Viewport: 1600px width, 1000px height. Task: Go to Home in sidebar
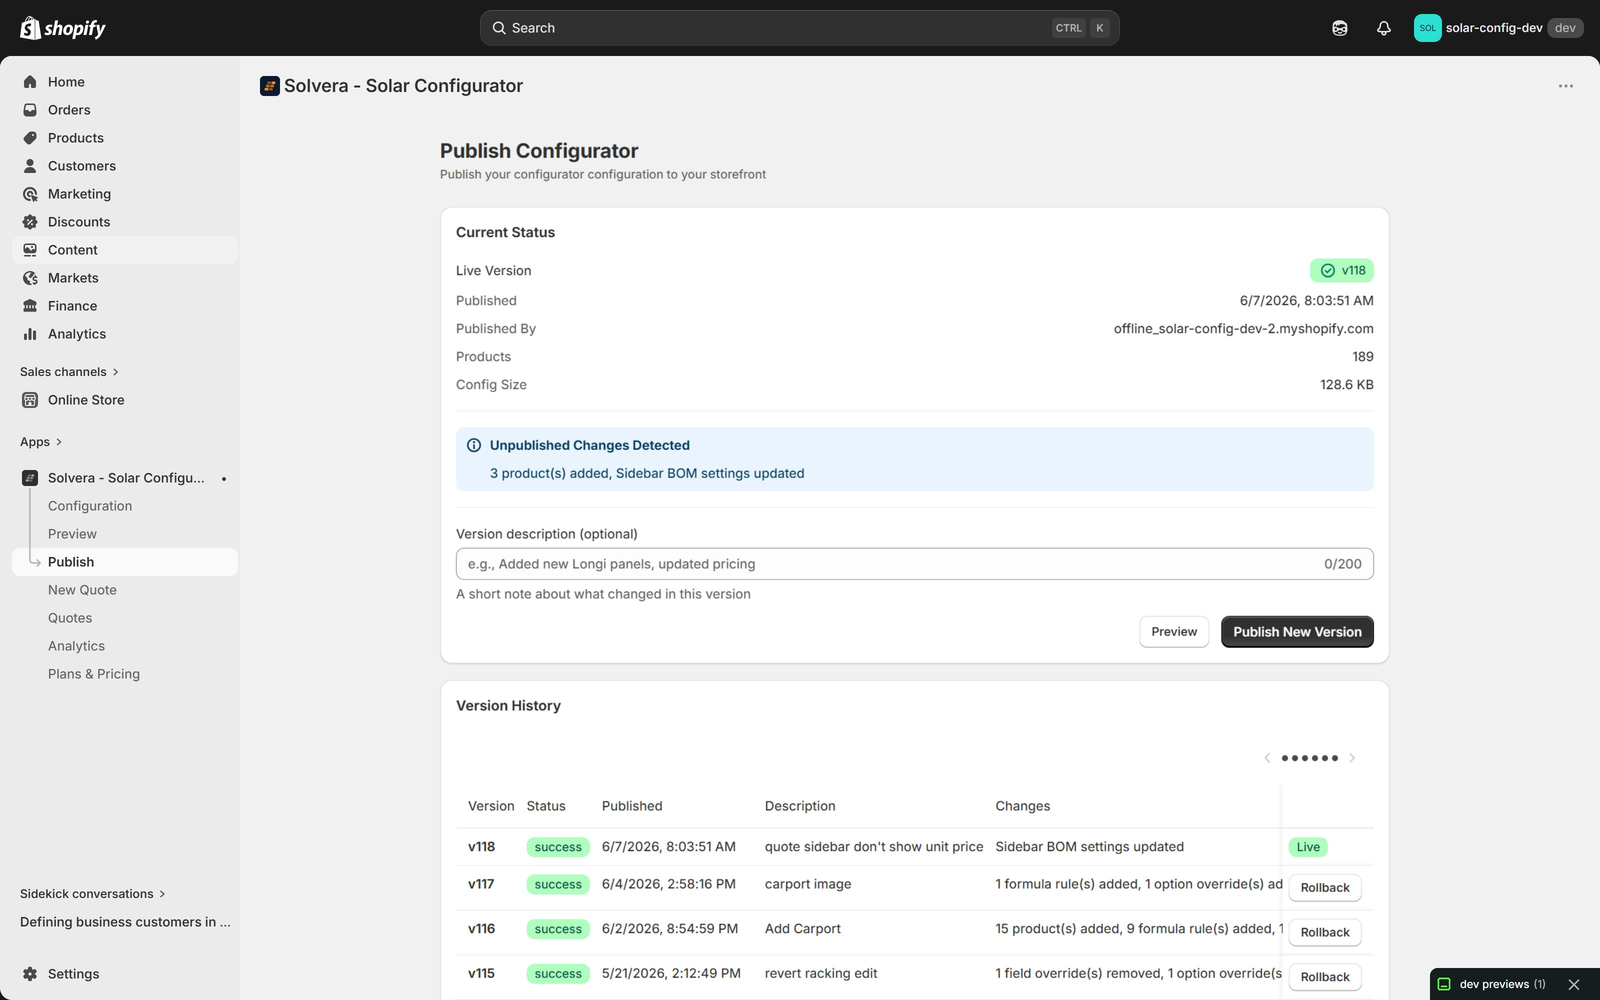[125, 82]
